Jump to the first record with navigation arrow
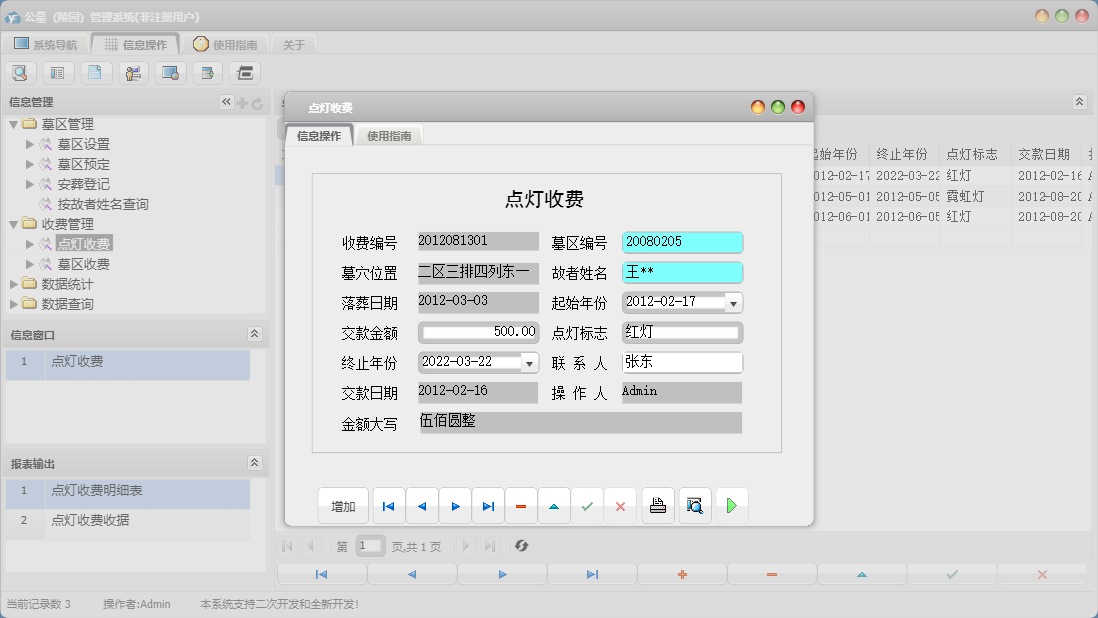The height and width of the screenshot is (618, 1098). click(x=388, y=505)
